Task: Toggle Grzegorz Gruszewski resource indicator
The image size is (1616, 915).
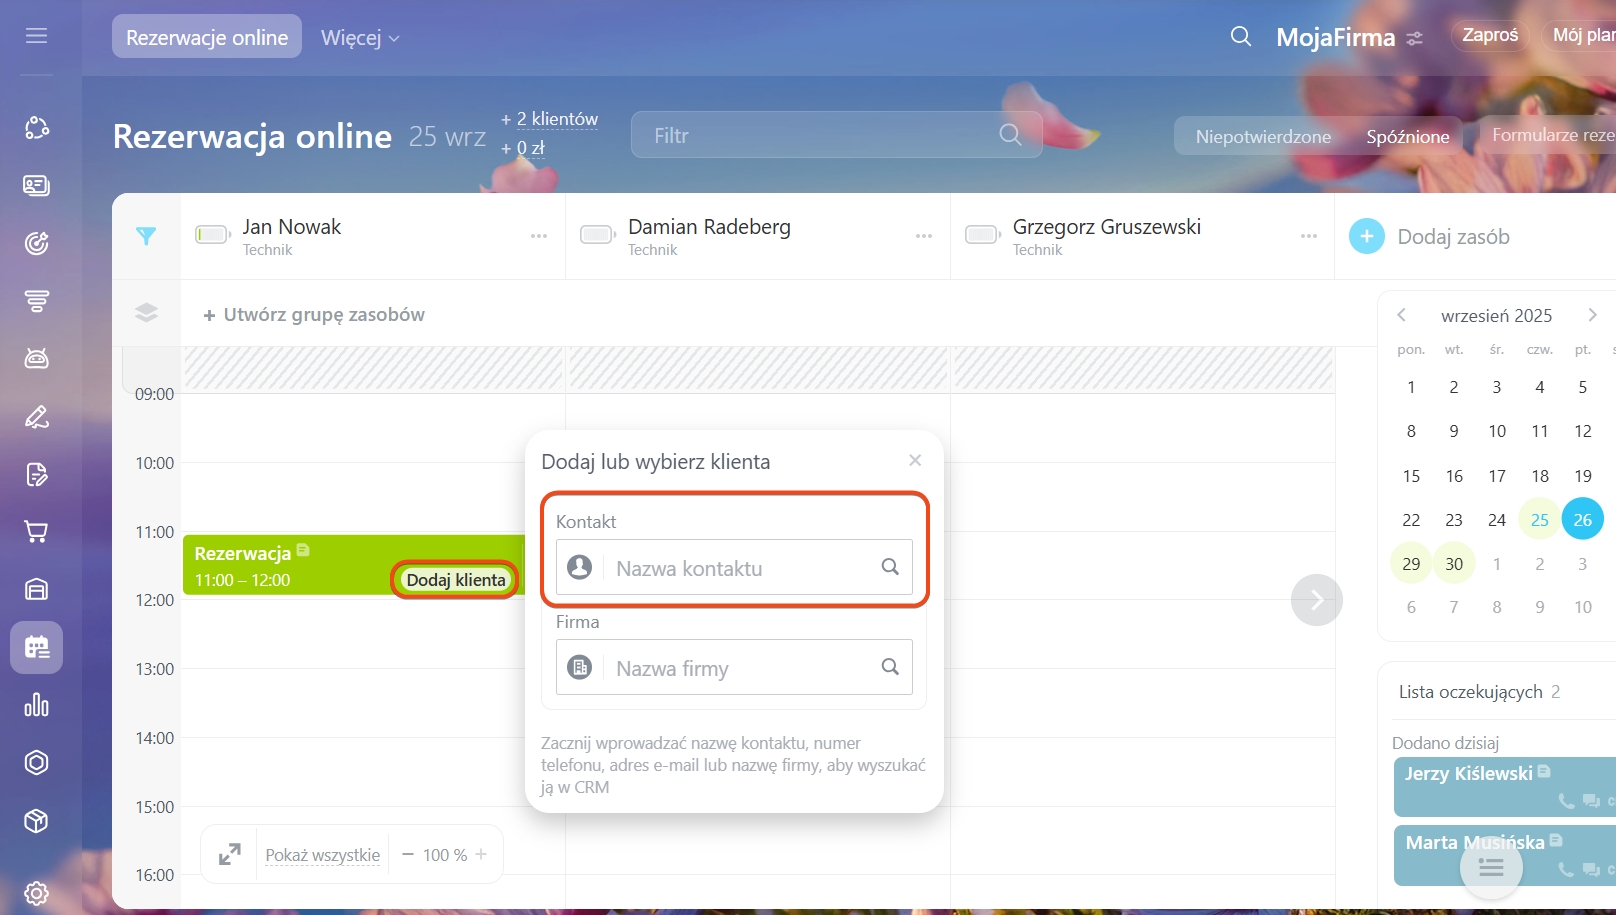Action: point(982,235)
